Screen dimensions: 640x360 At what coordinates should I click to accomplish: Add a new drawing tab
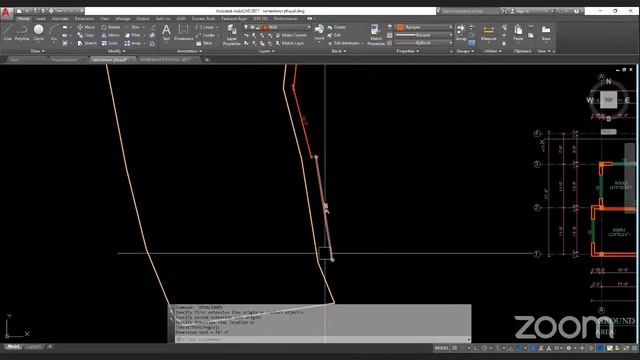point(207,60)
